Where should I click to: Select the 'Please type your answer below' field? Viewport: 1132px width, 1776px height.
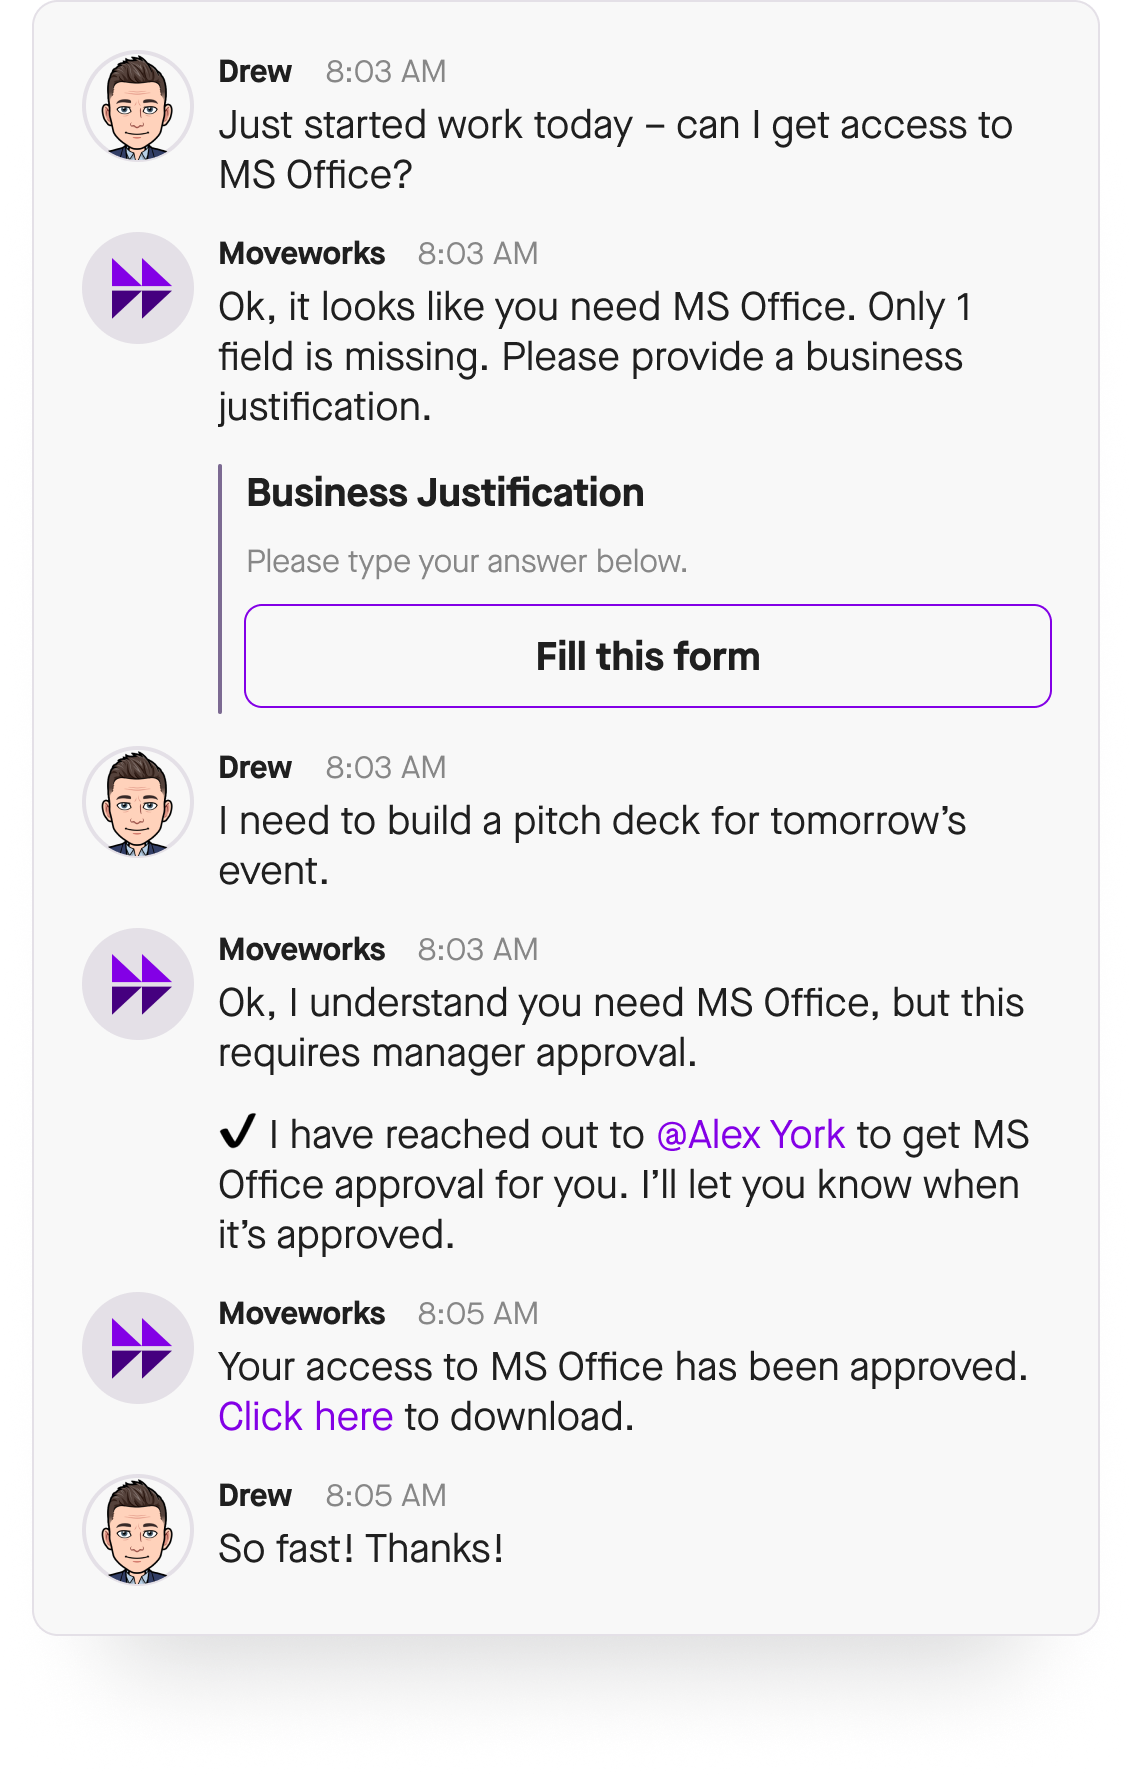466,561
